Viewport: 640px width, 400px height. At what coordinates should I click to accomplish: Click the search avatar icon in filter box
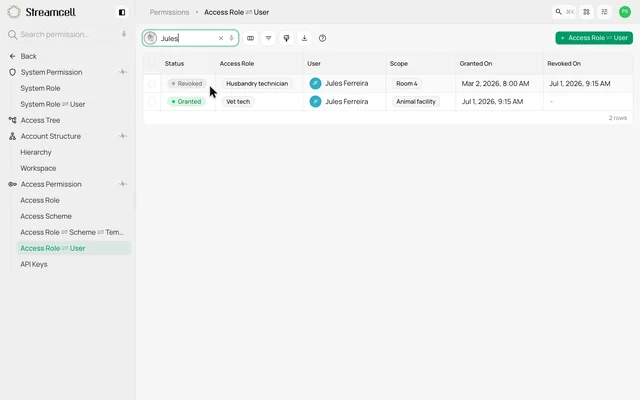[x=150, y=38]
